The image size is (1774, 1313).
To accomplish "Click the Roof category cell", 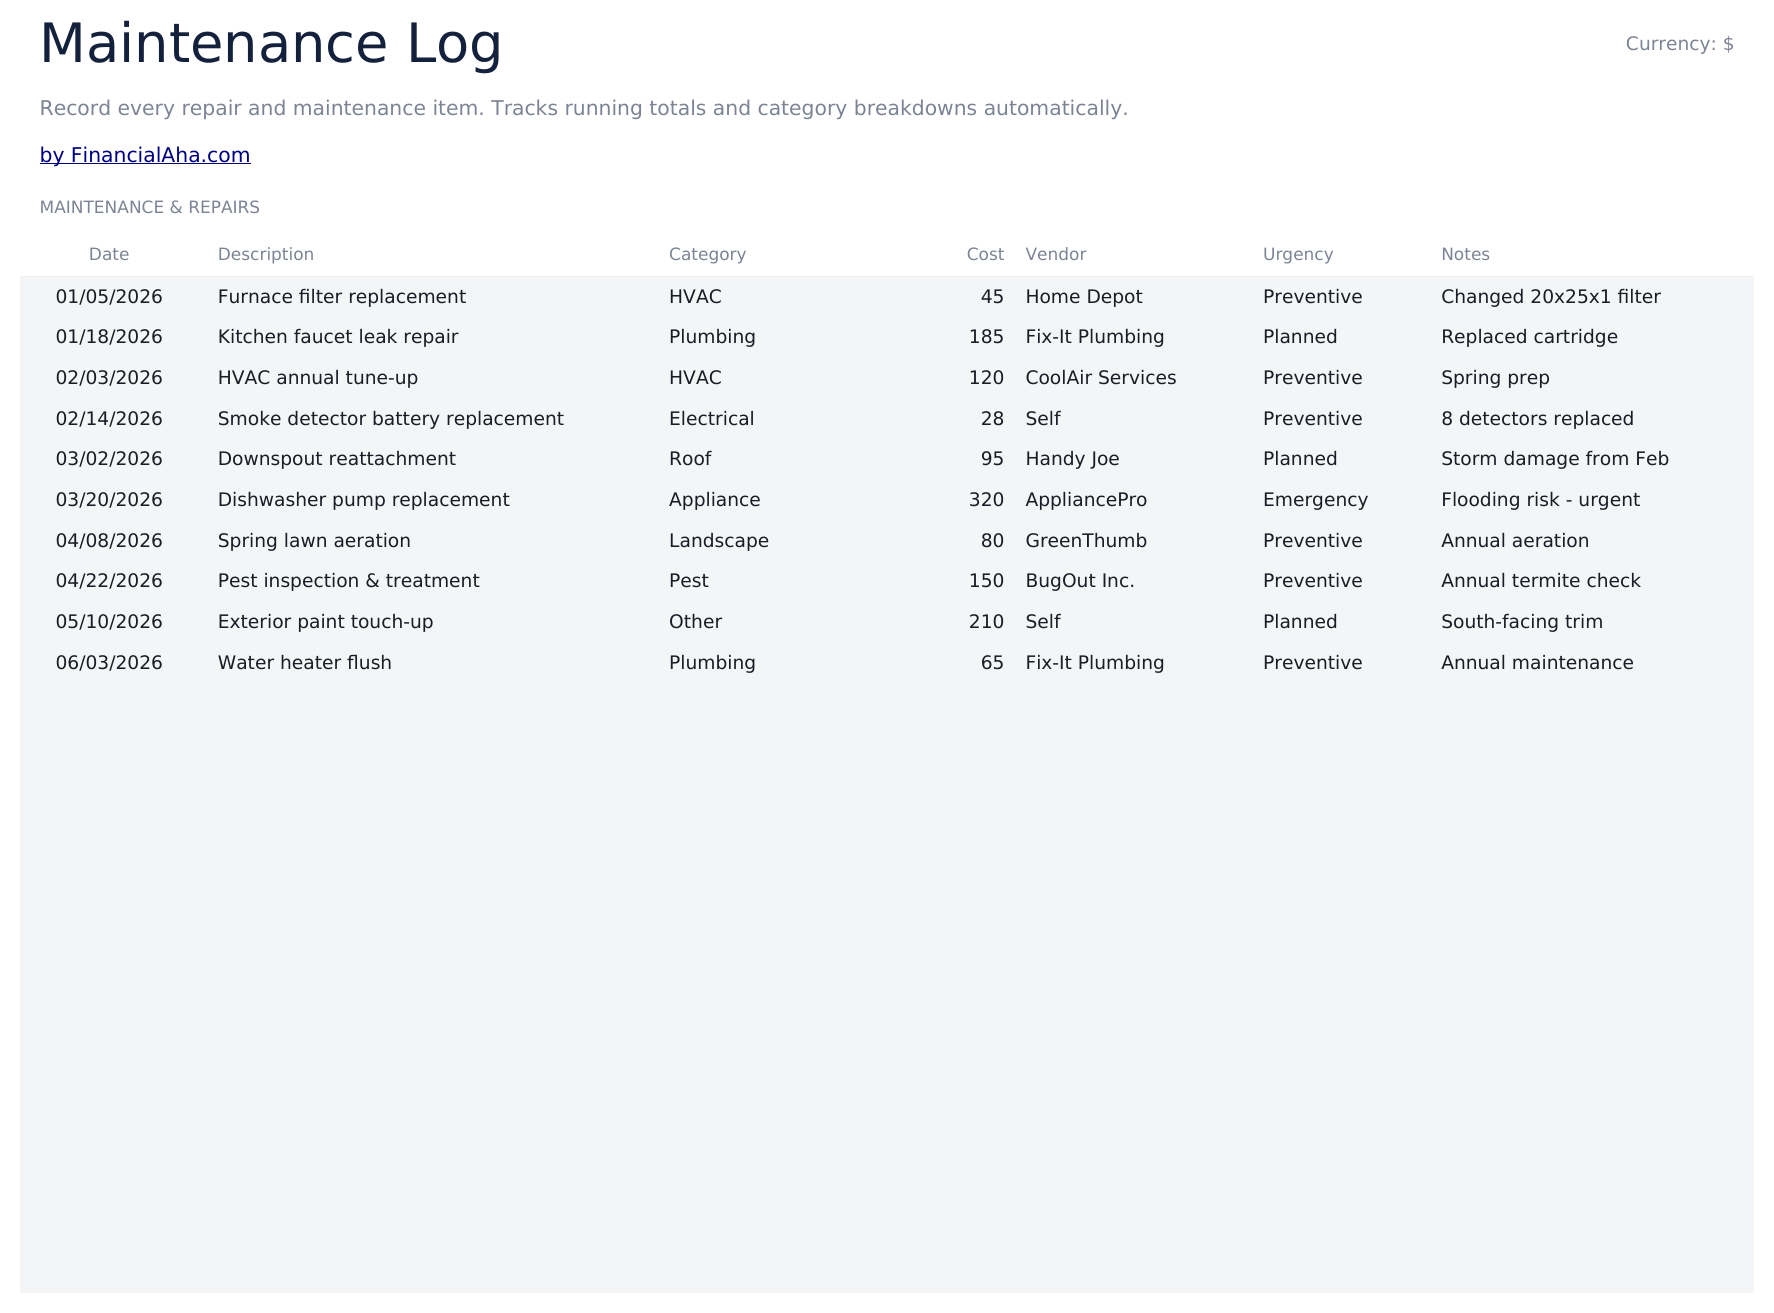I will coord(690,459).
